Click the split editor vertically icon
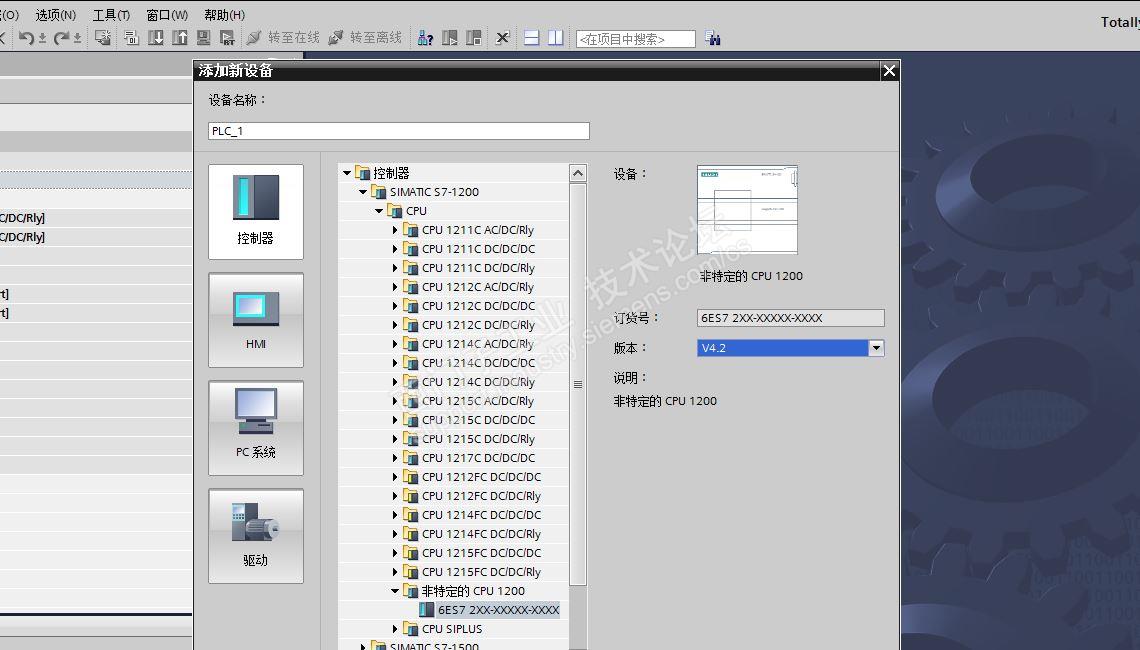This screenshot has width=1140, height=650. coord(555,38)
